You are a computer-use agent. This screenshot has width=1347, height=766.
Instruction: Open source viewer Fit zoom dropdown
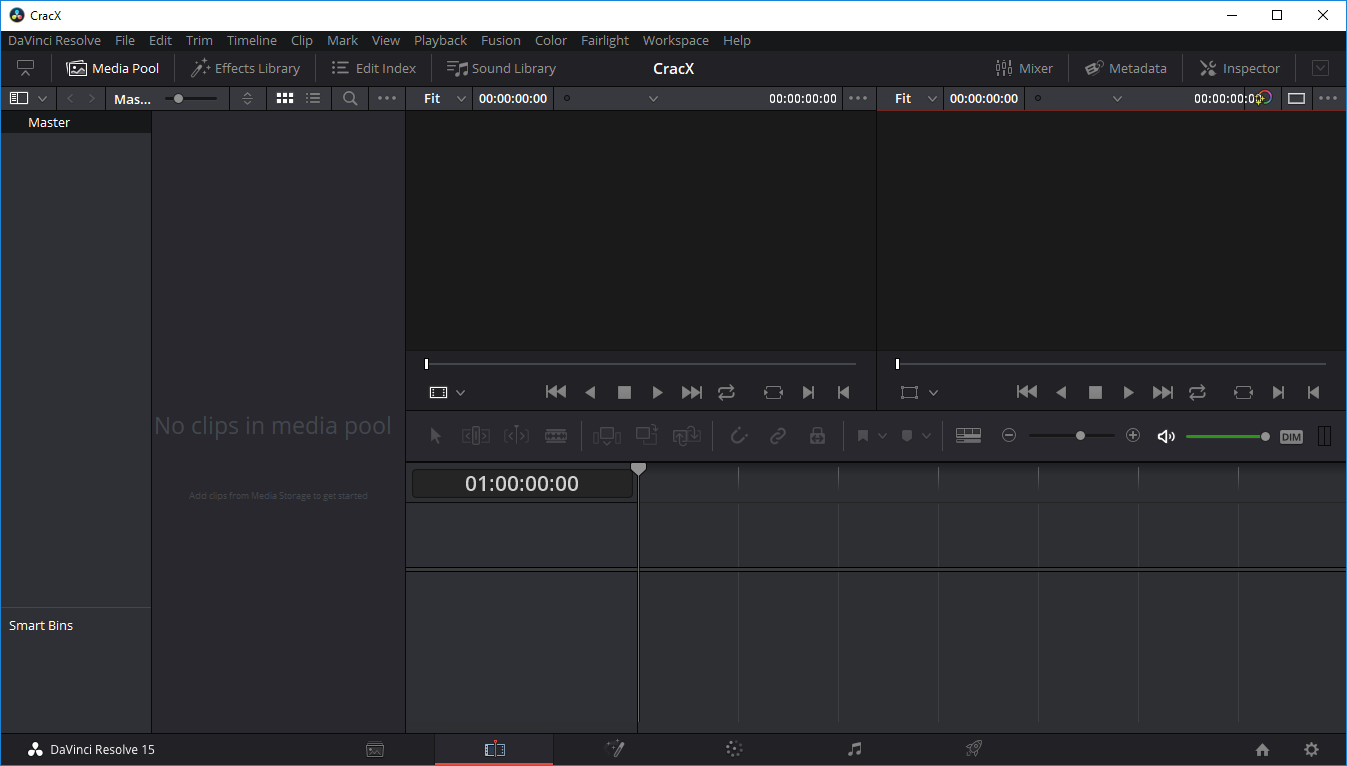pos(445,98)
